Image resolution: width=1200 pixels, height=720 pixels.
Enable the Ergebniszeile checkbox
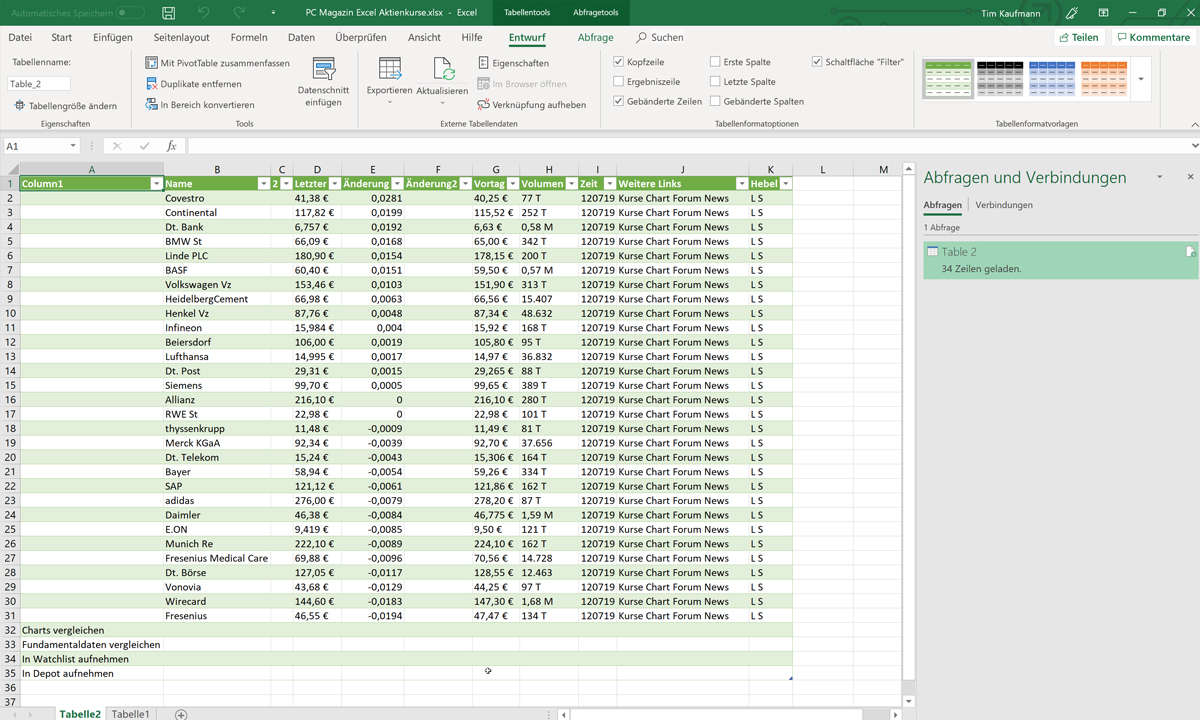[618, 82]
